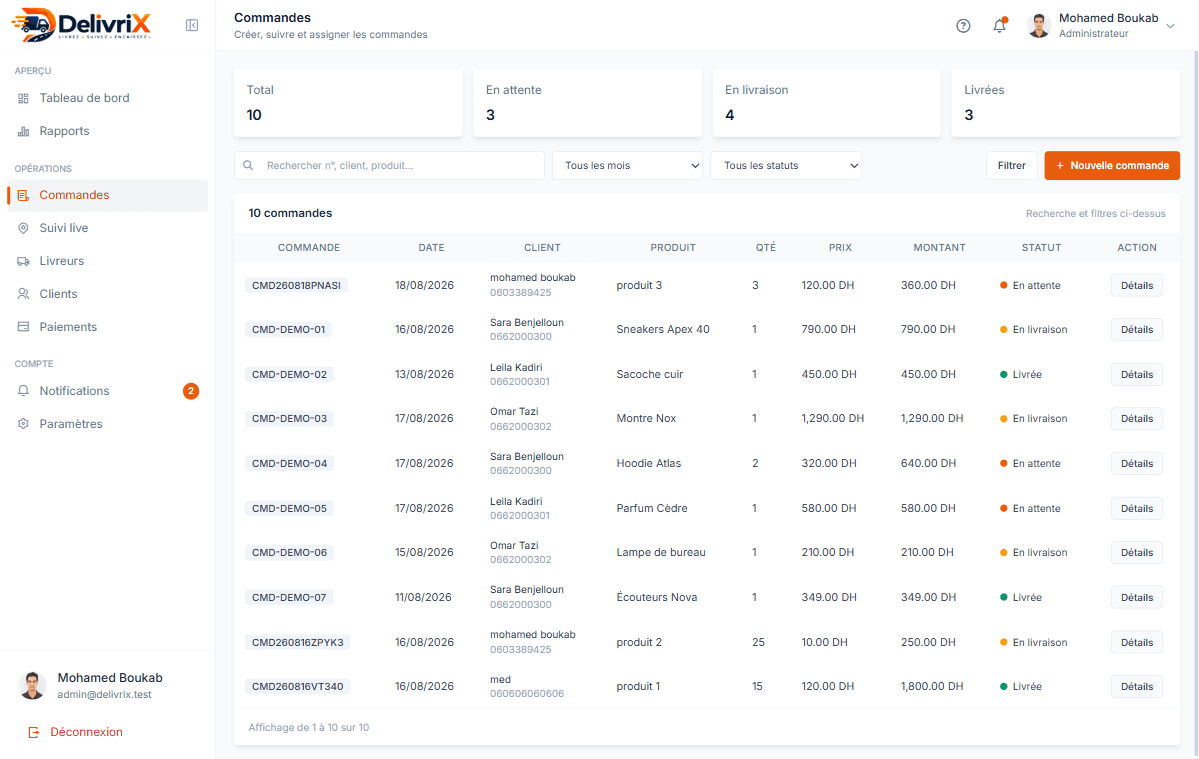Go to Paiements
The image size is (1199, 759).
[x=107, y=327]
